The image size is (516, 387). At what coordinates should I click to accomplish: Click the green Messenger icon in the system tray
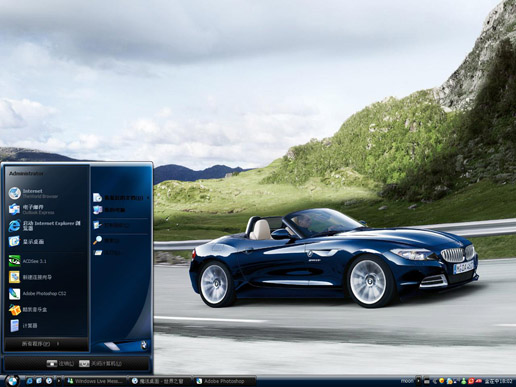(463, 381)
